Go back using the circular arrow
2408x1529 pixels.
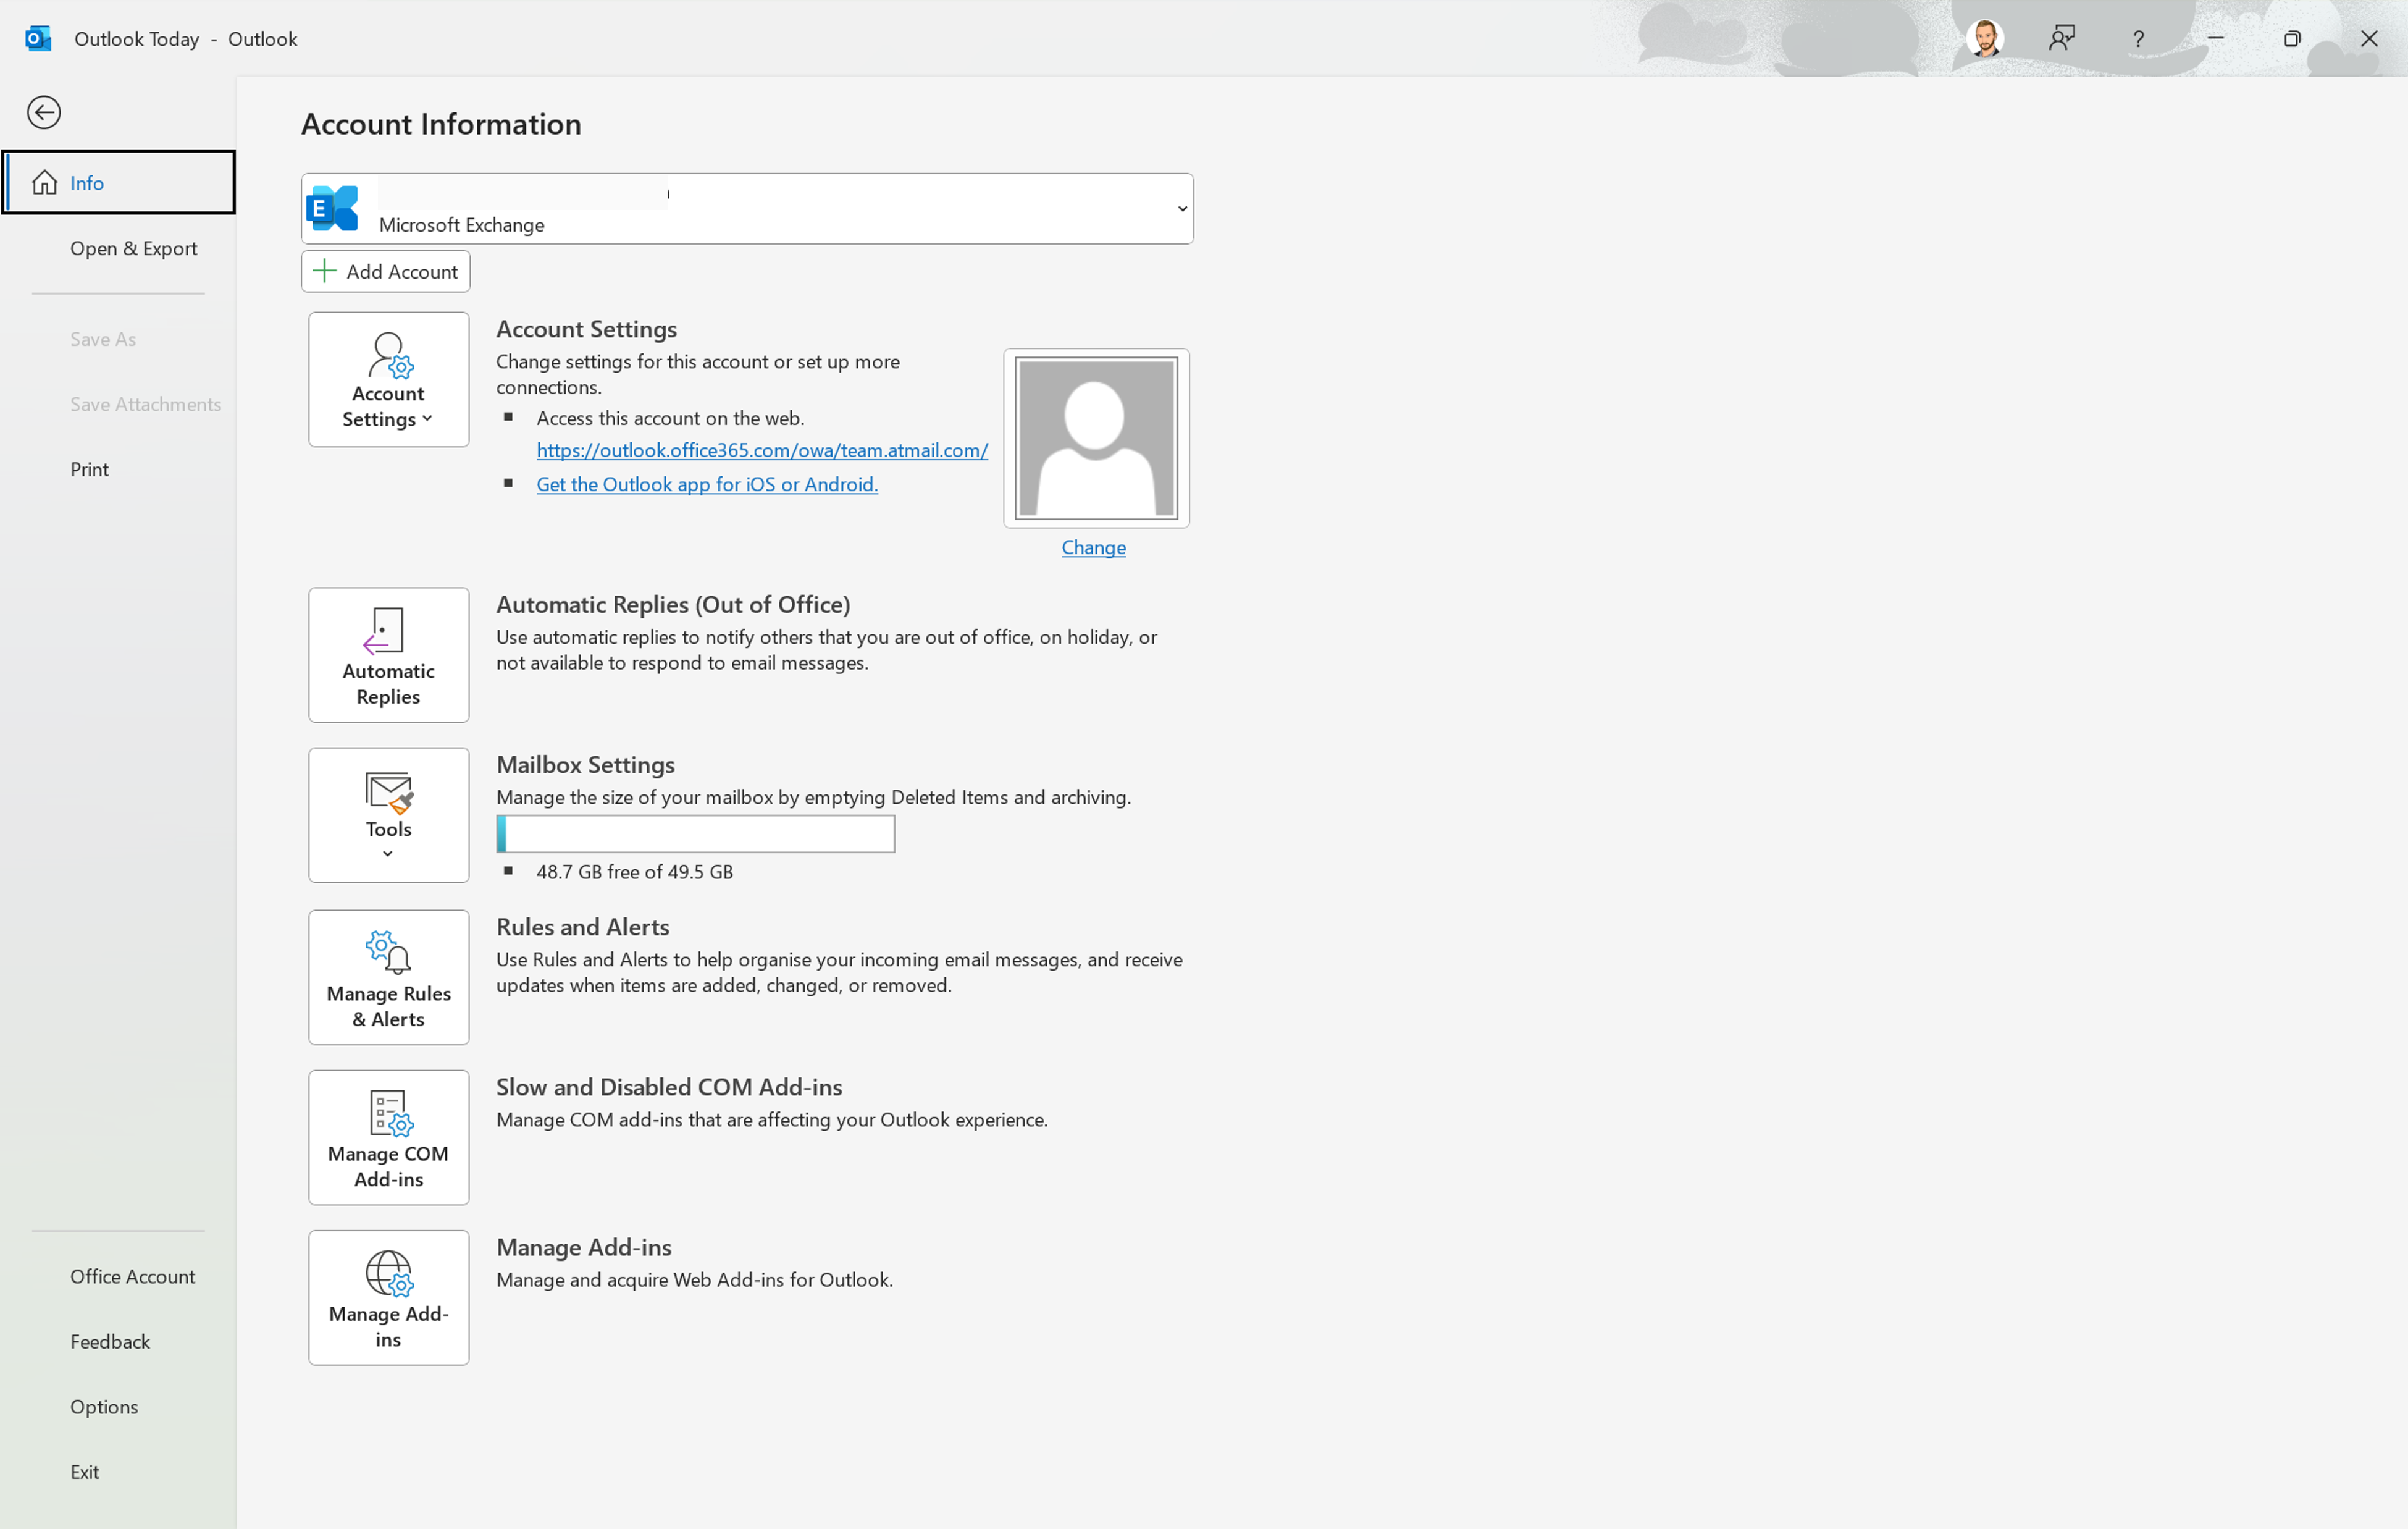pos(44,112)
